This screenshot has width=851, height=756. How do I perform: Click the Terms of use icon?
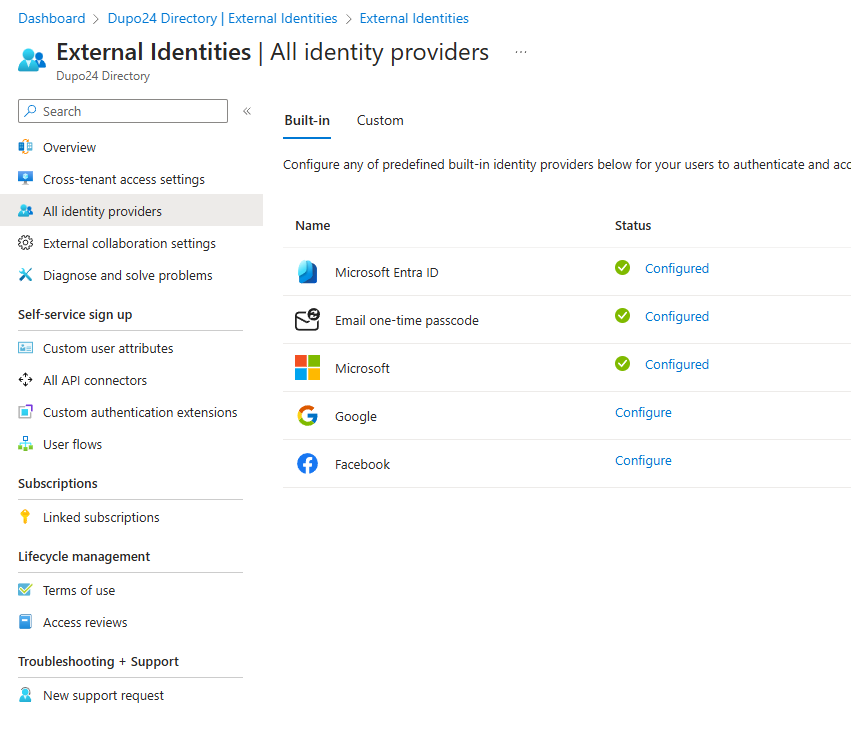[x=26, y=589]
